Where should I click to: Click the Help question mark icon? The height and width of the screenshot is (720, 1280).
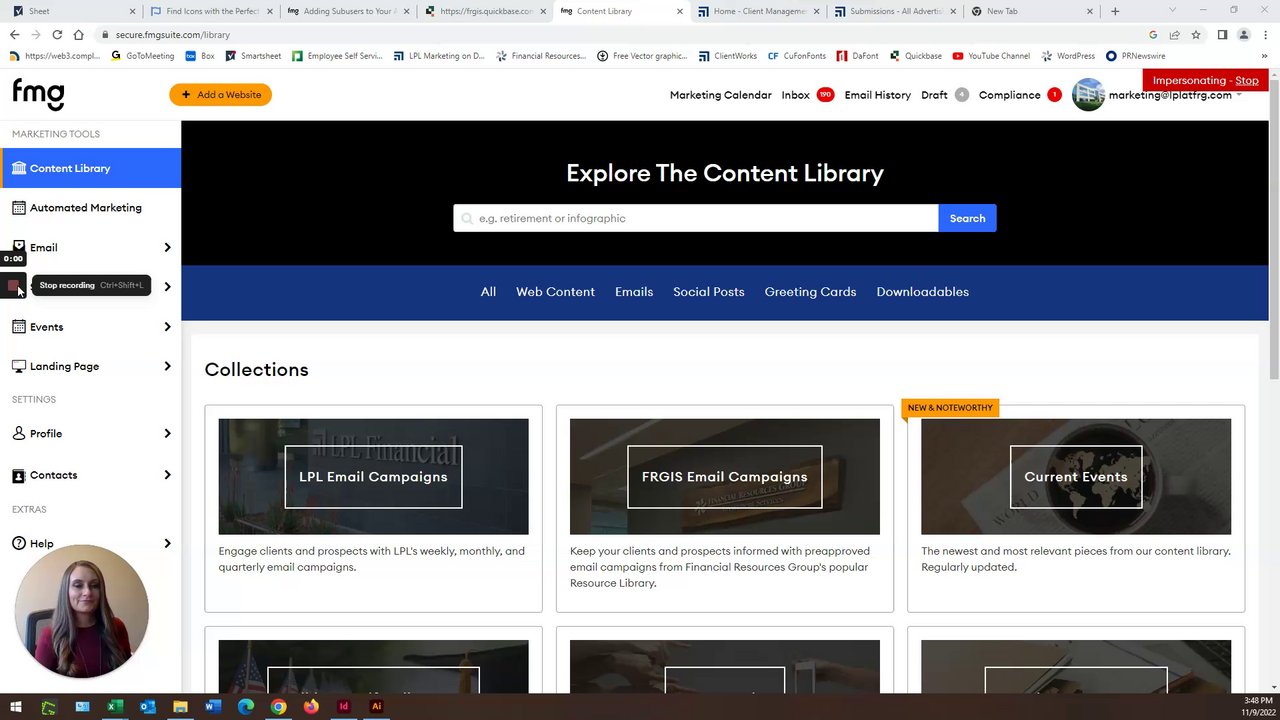[19, 543]
